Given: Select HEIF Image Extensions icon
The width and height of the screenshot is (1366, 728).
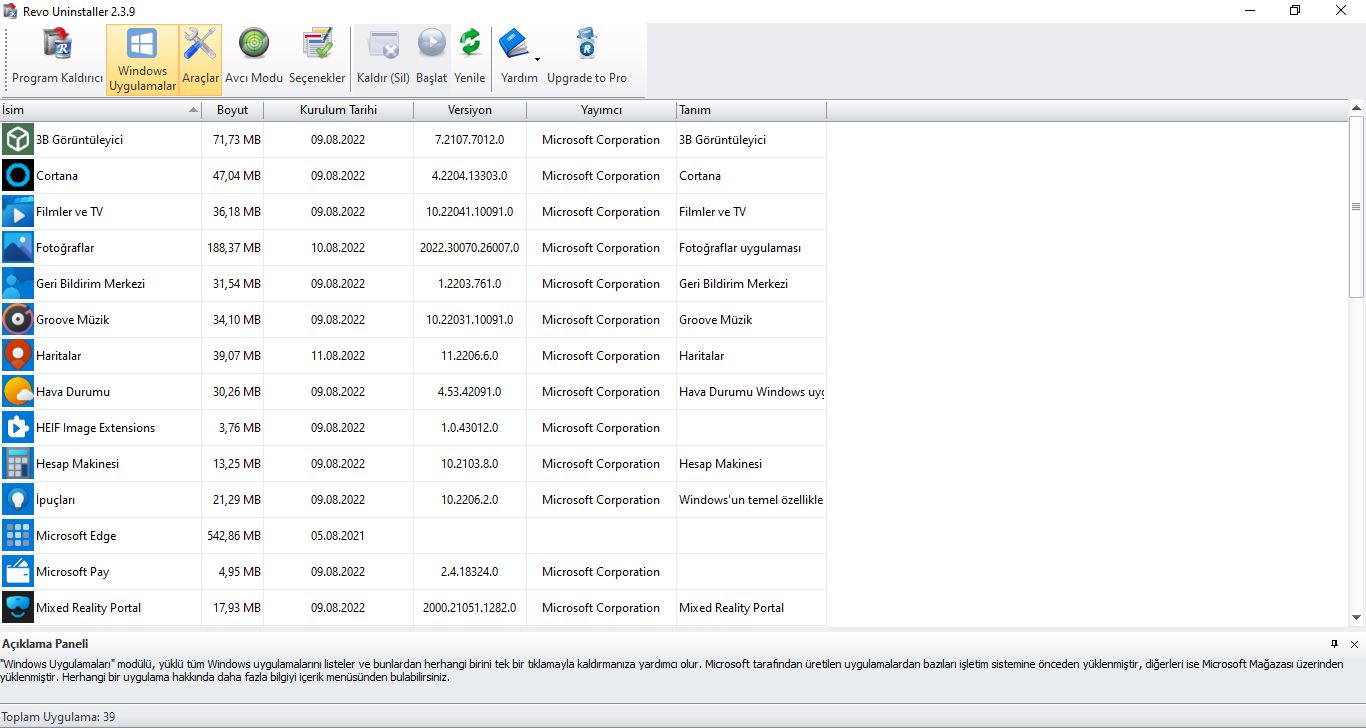Looking at the screenshot, I should pos(18,428).
